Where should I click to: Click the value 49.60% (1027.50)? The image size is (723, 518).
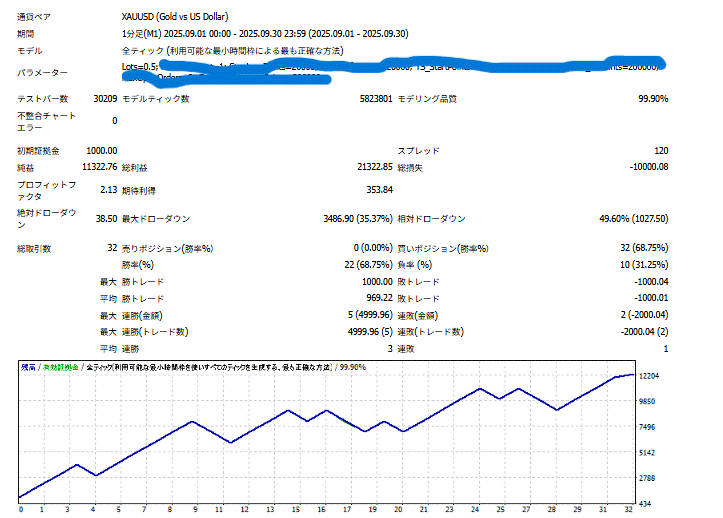(x=634, y=219)
